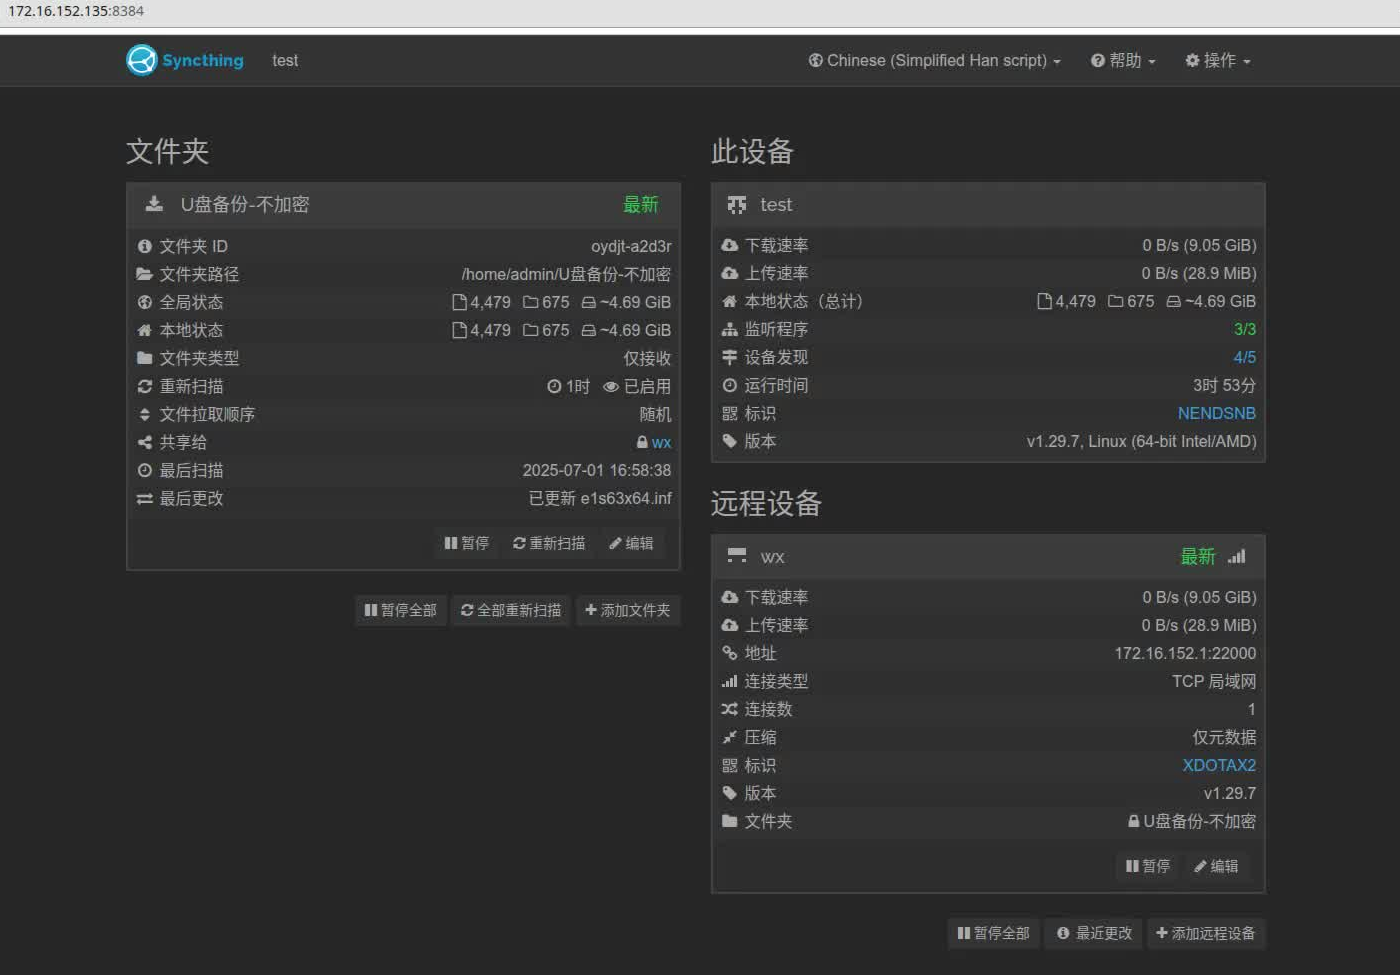The height and width of the screenshot is (975, 1400).
Task: Click 暂停全部 under the folders list
Action: click(400, 610)
